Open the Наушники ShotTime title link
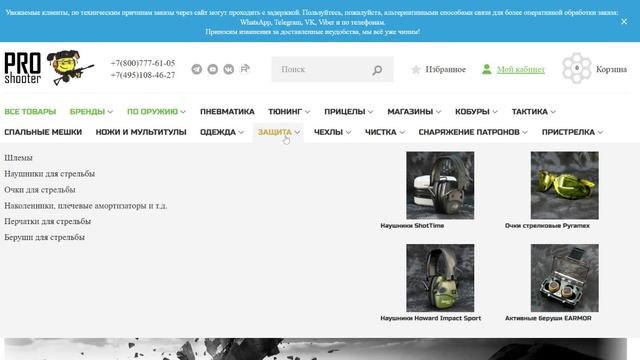The width and height of the screenshot is (640, 360). click(x=412, y=226)
